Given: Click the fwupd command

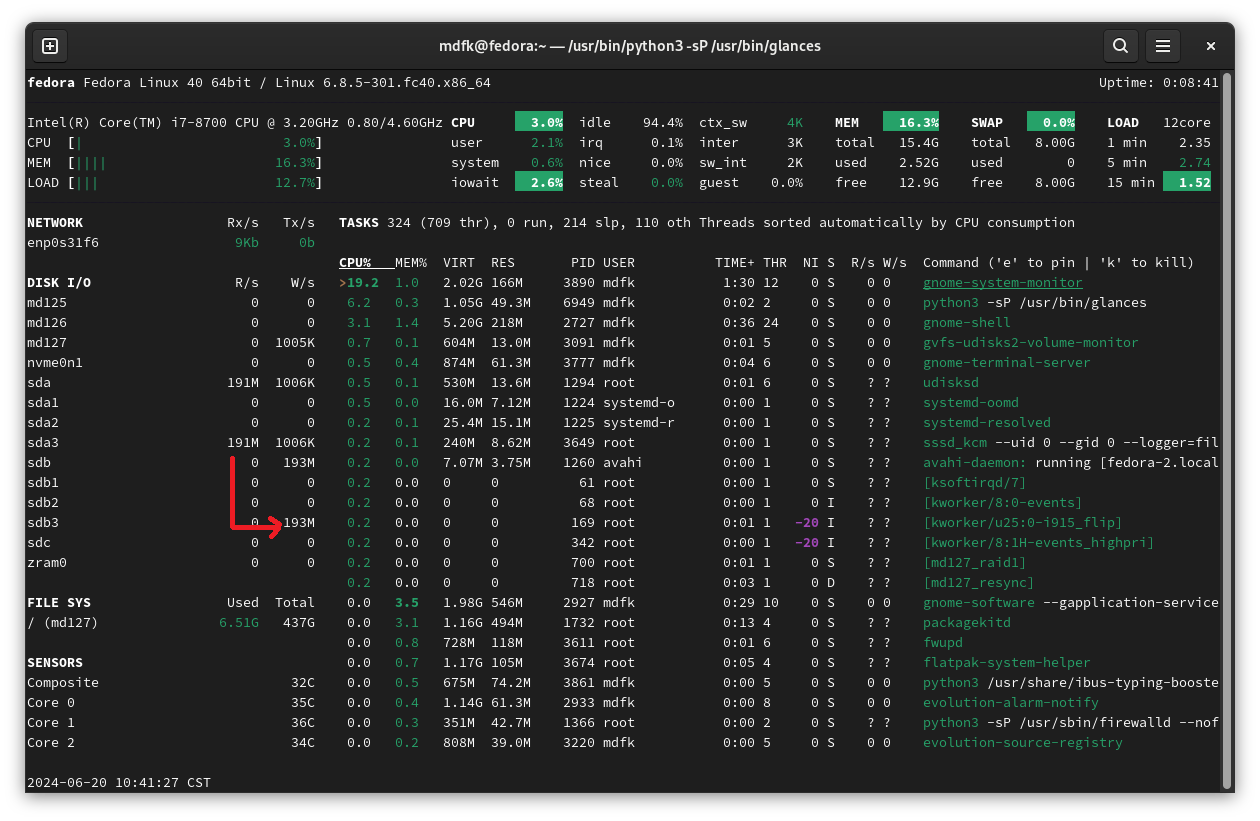Looking at the screenshot, I should [943, 643].
